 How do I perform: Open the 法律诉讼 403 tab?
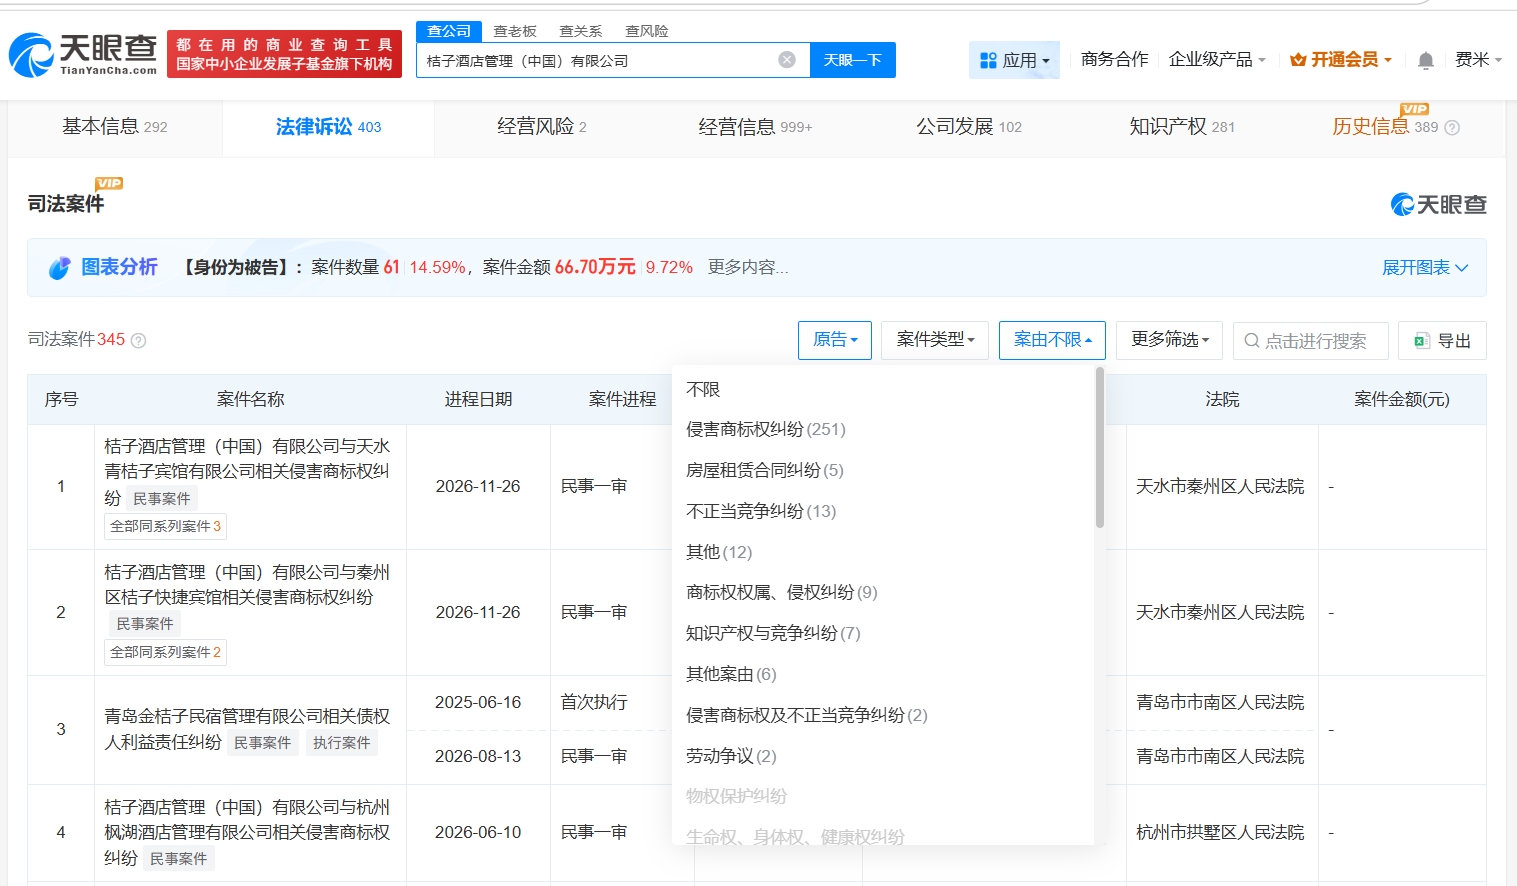[328, 127]
